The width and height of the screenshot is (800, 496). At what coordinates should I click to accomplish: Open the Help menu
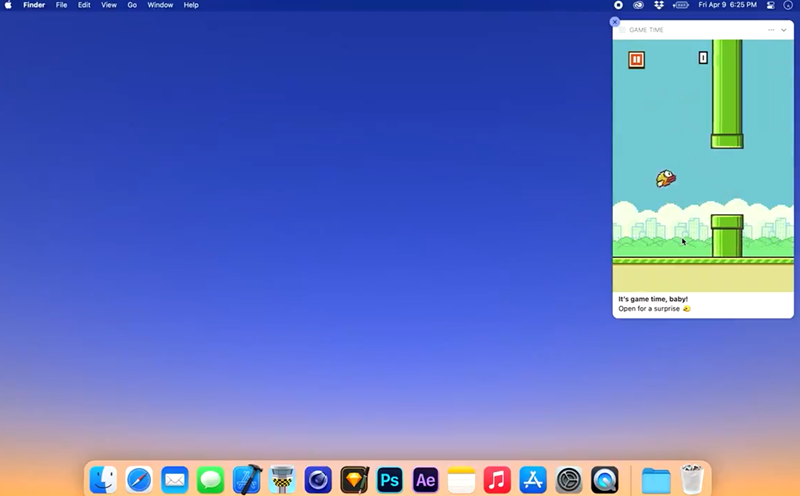[x=191, y=5]
